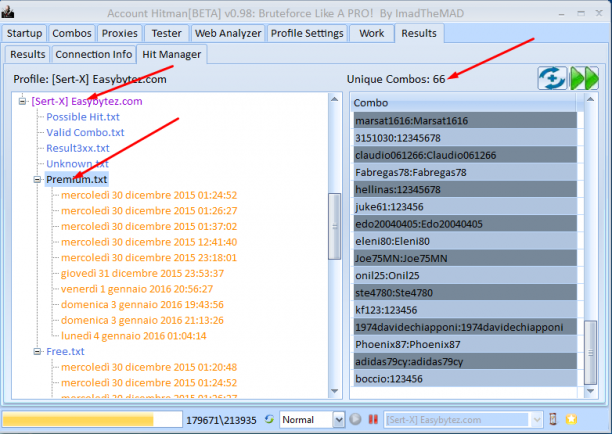Collapse the Premium.txt tree node
This screenshot has height=434, width=612.
pyautogui.click(x=37, y=180)
